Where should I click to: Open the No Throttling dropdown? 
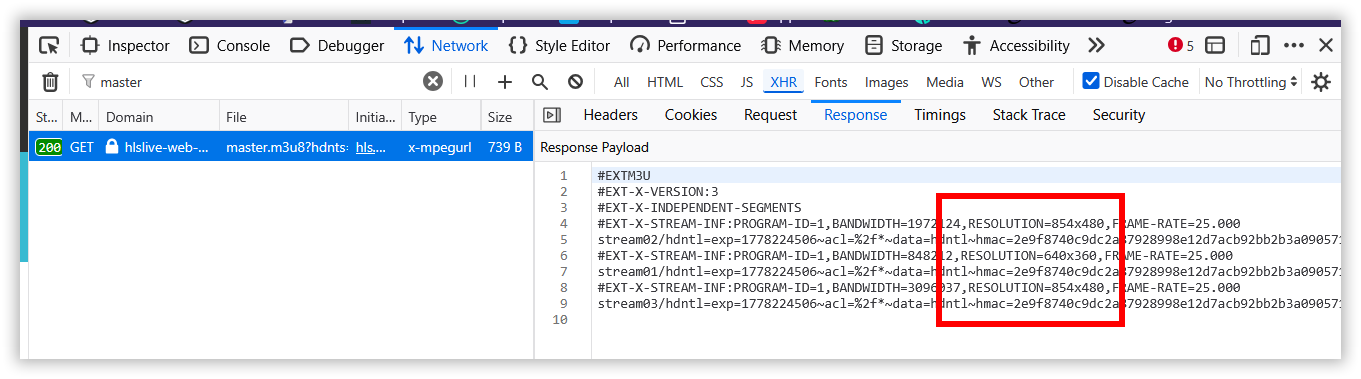click(1251, 82)
